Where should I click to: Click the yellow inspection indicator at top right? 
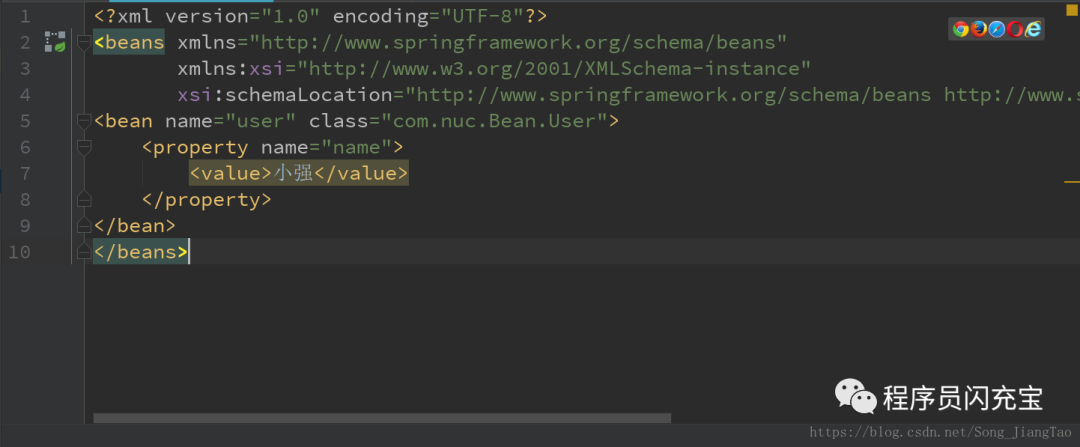pos(1071,10)
